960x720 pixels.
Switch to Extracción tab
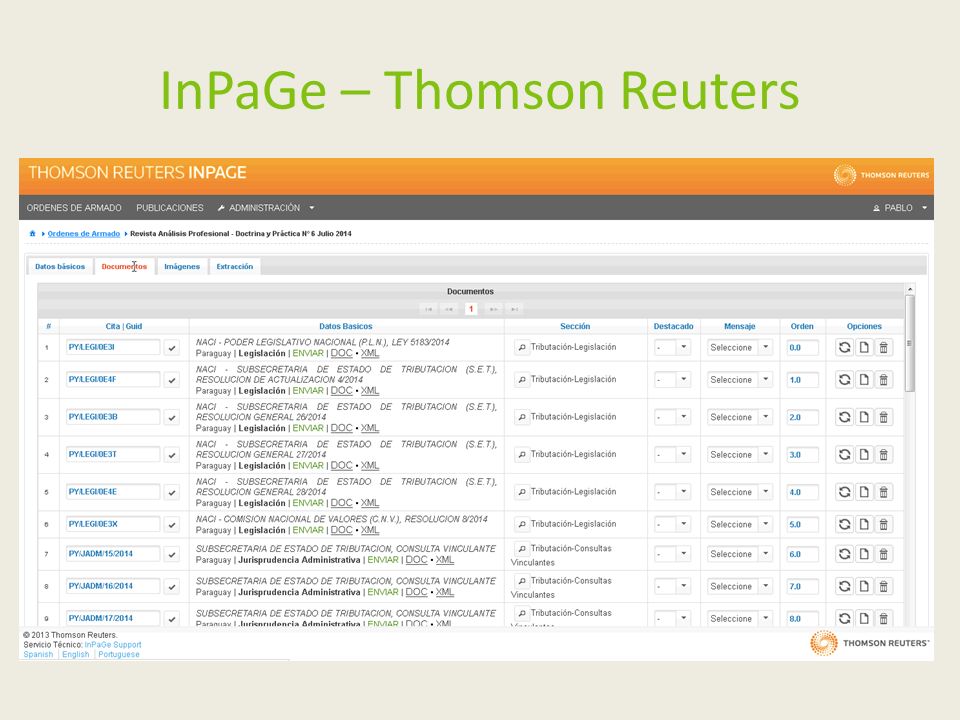click(234, 266)
